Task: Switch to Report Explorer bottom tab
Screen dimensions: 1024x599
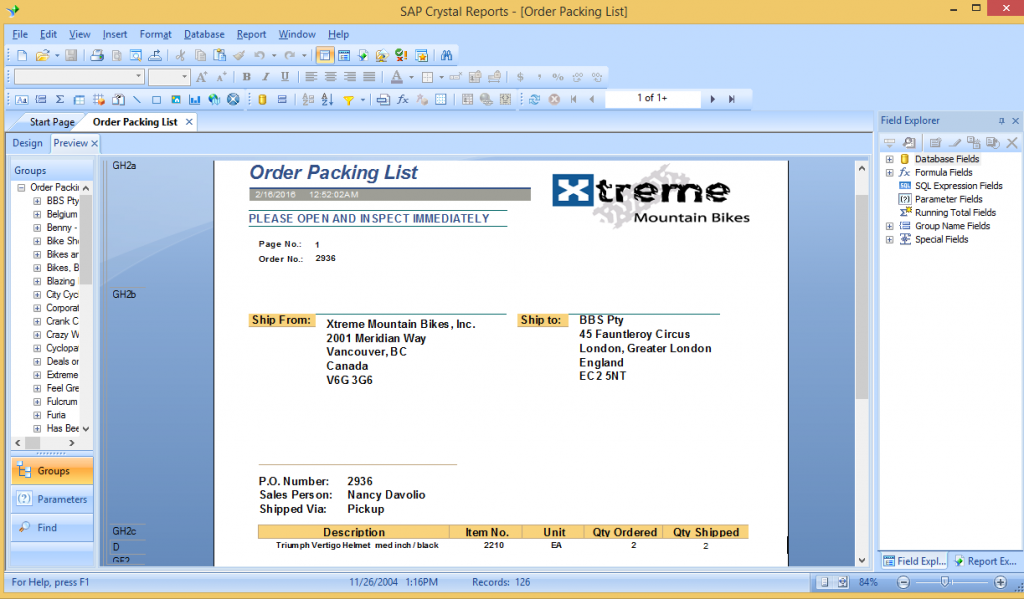Action: [x=985, y=561]
